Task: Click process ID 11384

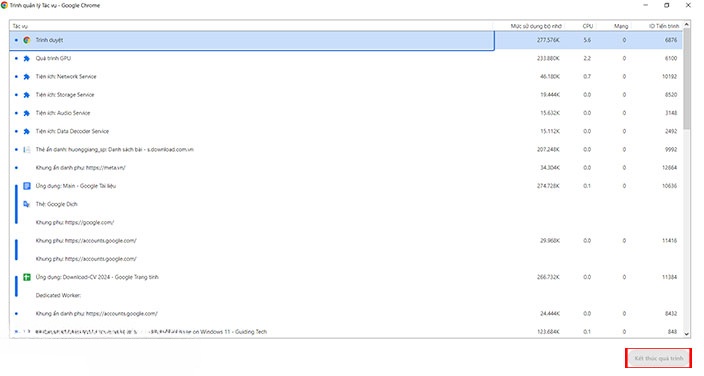Action: [x=669, y=277]
